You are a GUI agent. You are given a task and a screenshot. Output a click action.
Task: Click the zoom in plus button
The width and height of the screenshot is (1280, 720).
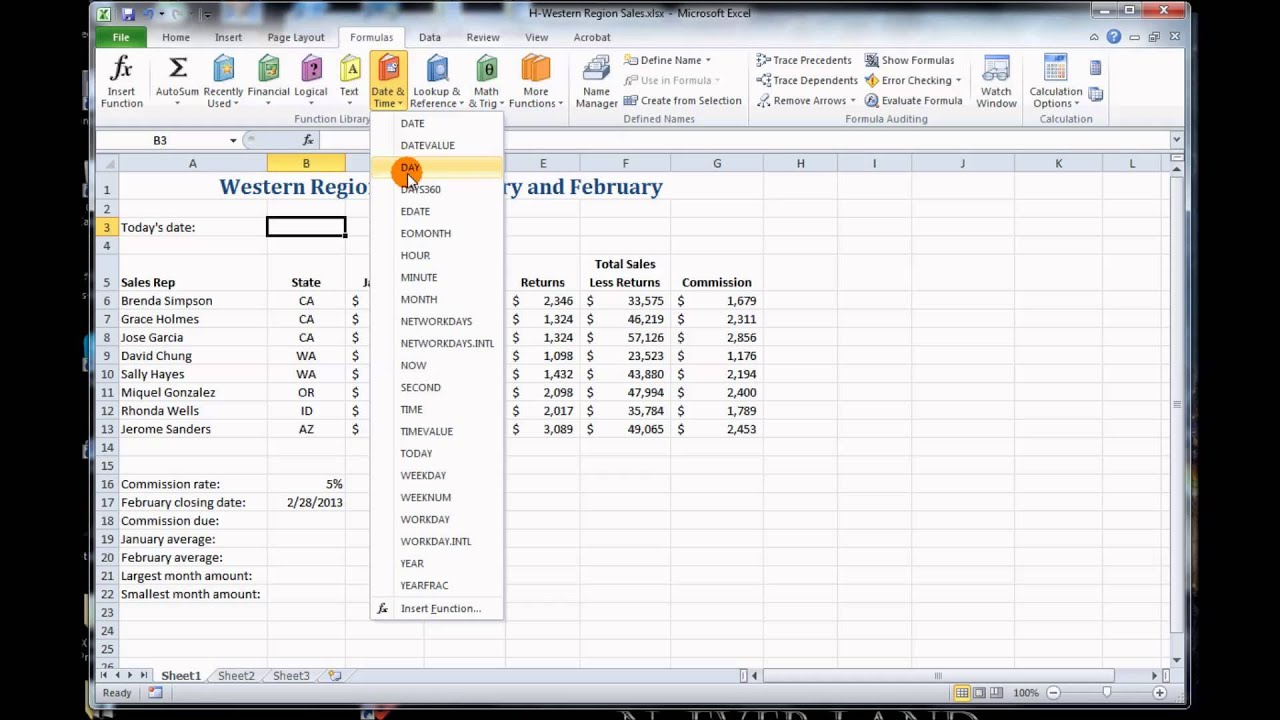1160,693
